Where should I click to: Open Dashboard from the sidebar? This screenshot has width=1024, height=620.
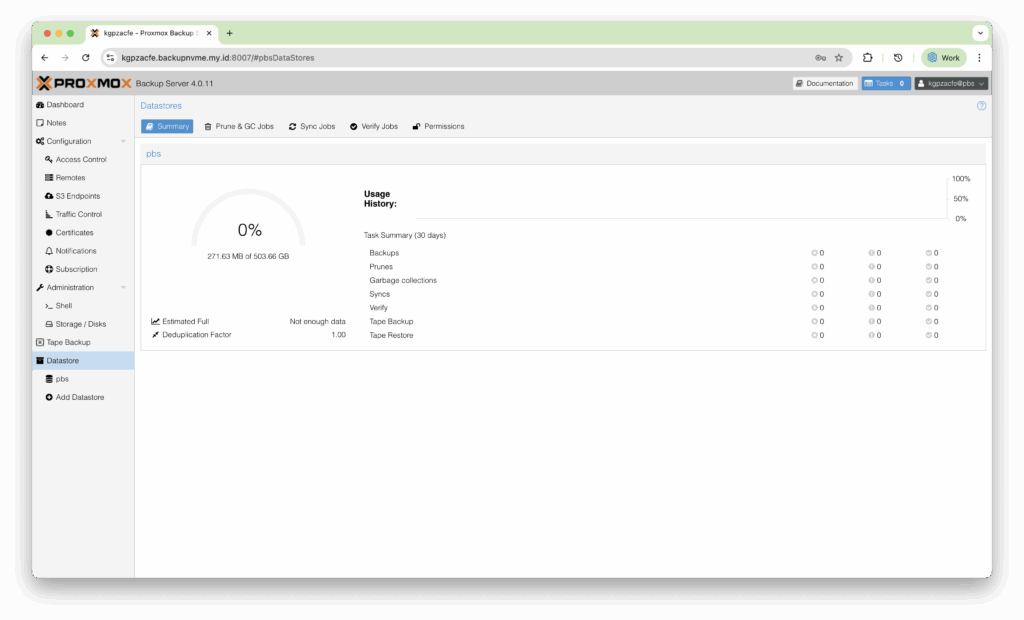click(x=65, y=105)
